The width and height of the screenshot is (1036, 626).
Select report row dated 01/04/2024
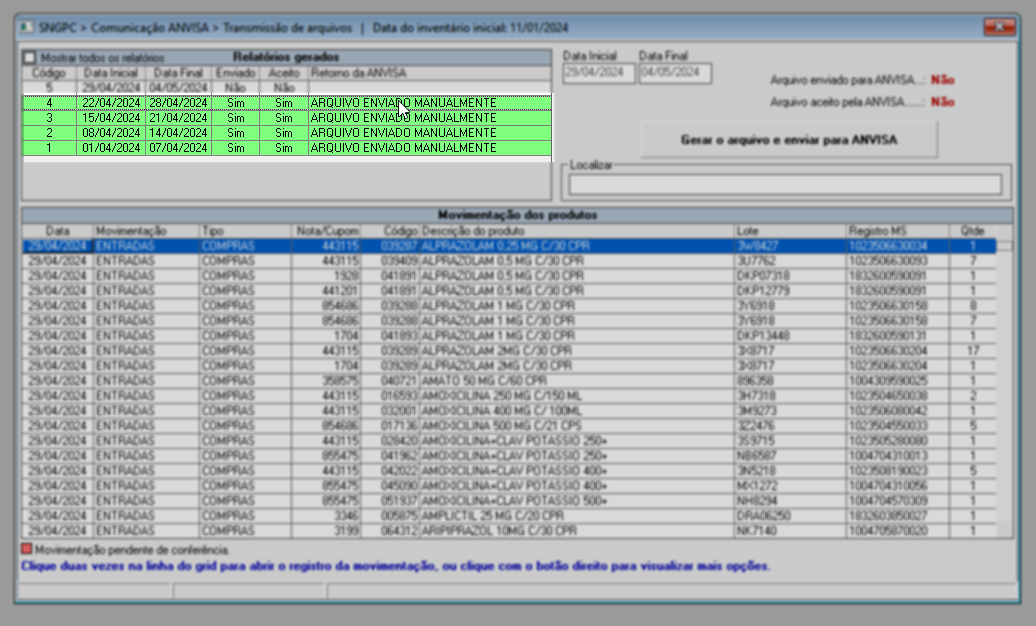tap(287, 148)
